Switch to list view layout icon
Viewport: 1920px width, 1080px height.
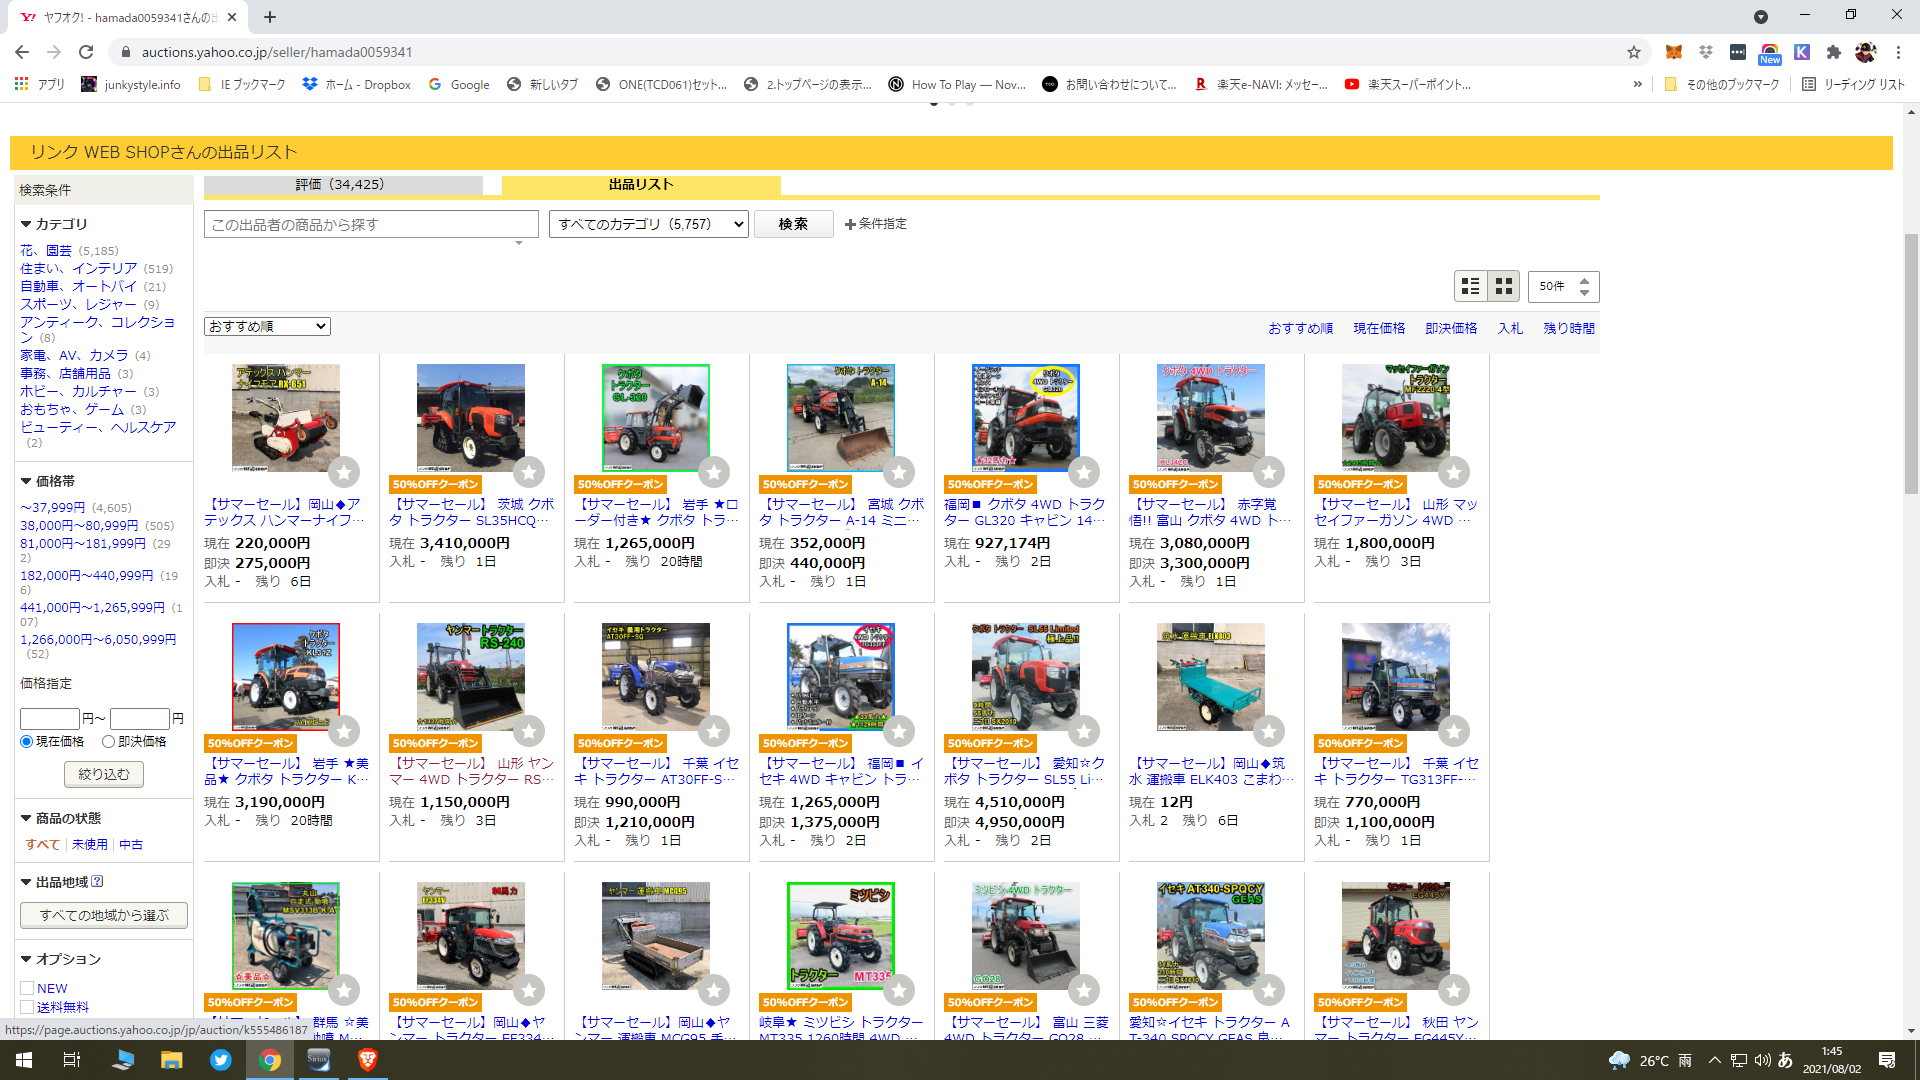(x=1470, y=287)
